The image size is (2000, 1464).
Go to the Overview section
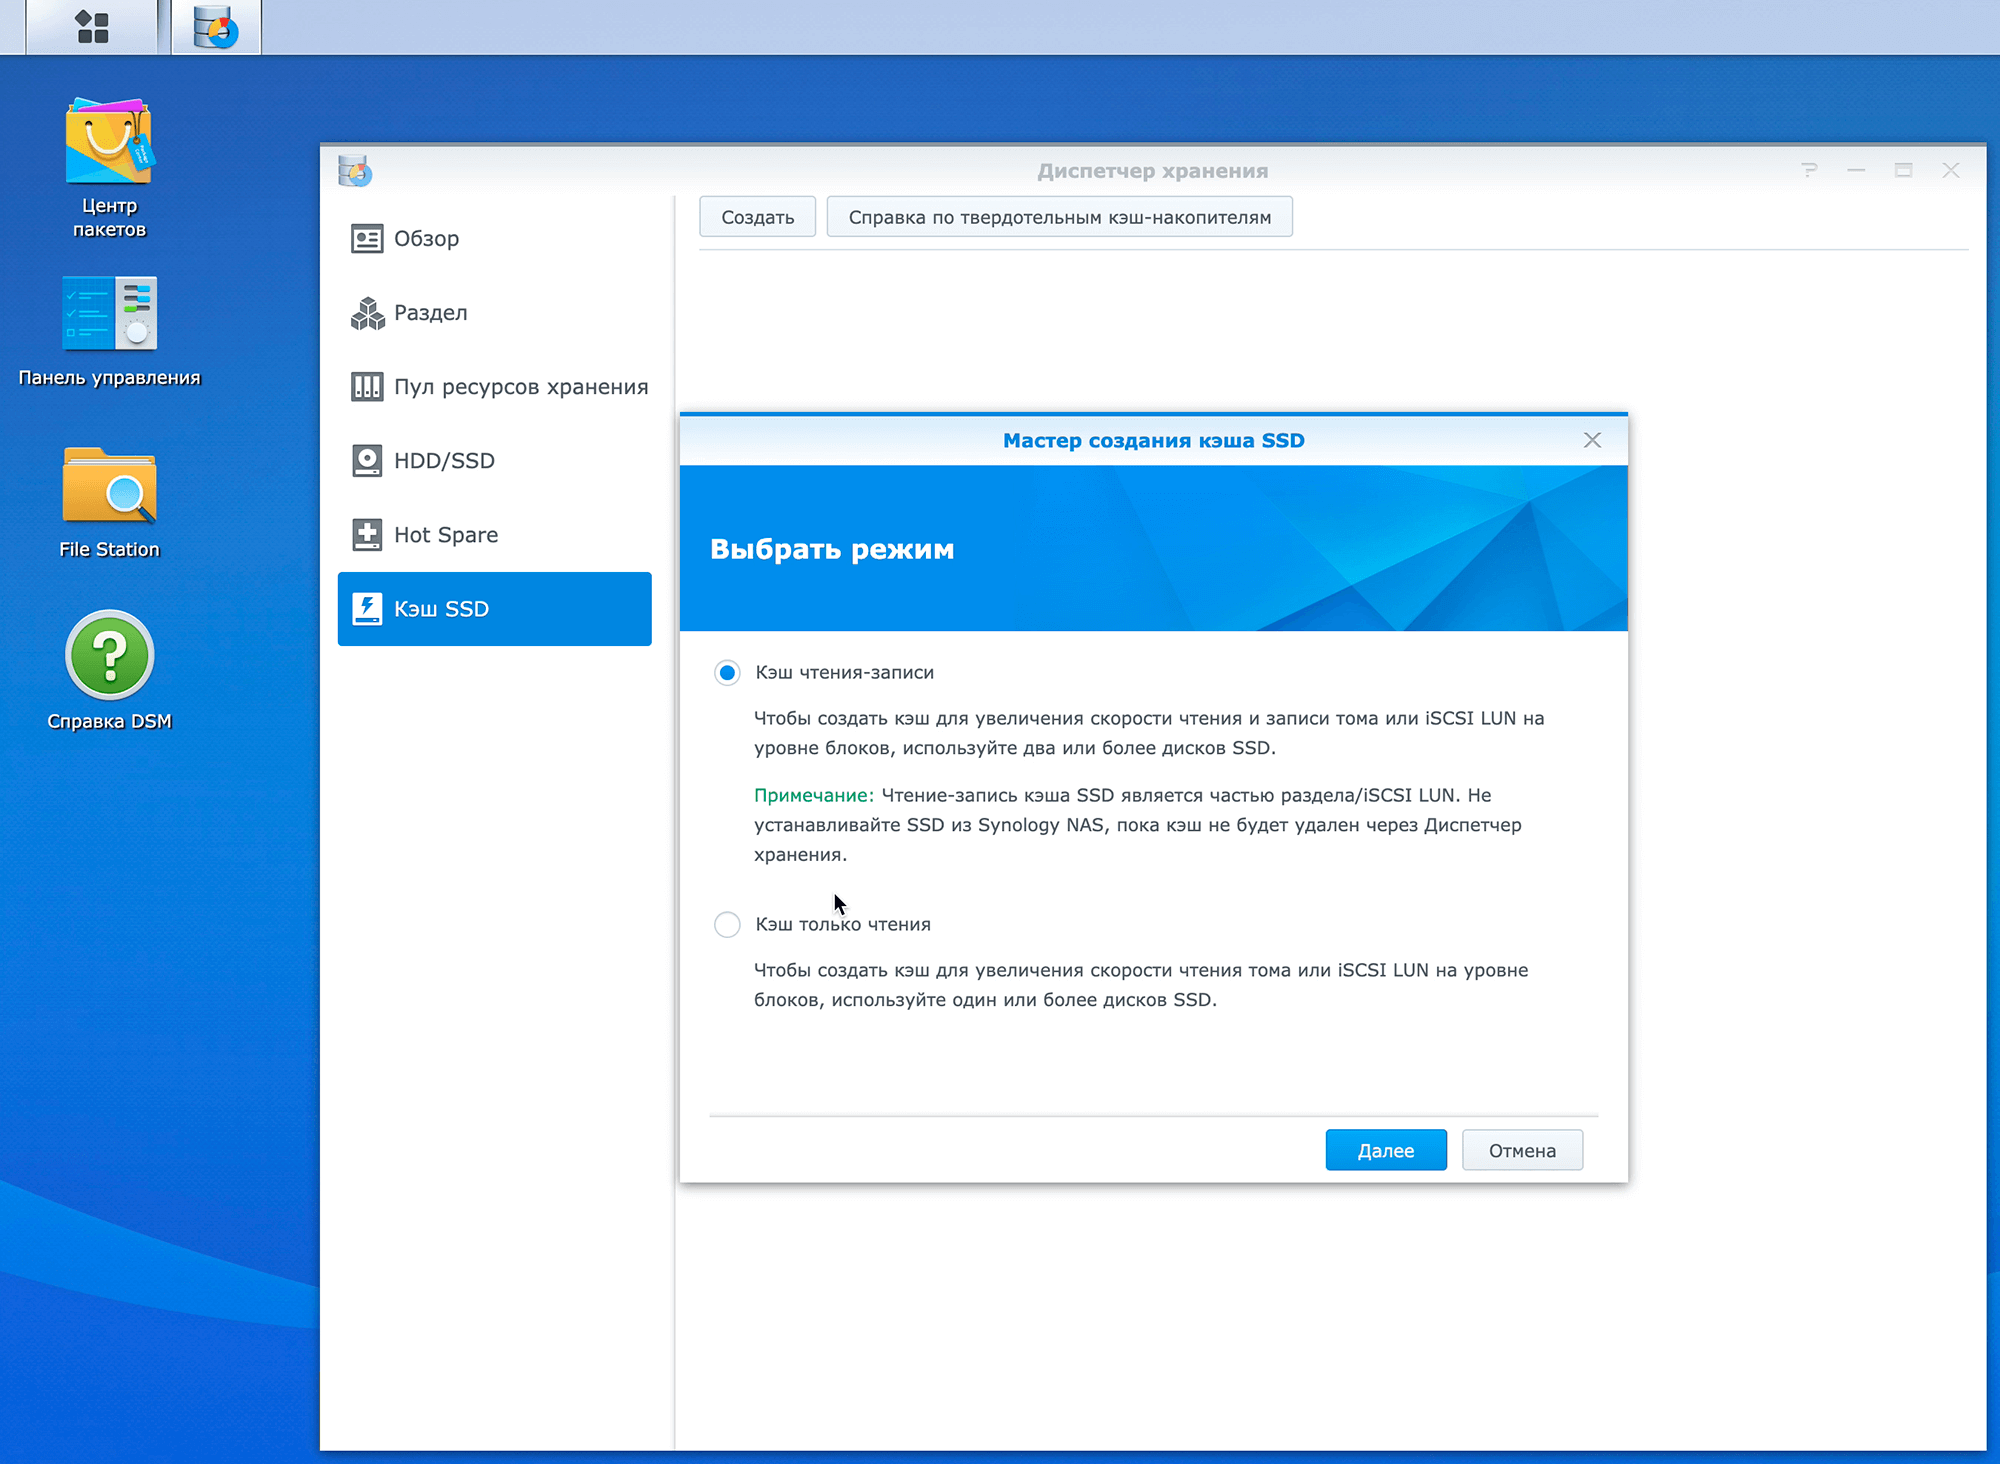pos(426,239)
